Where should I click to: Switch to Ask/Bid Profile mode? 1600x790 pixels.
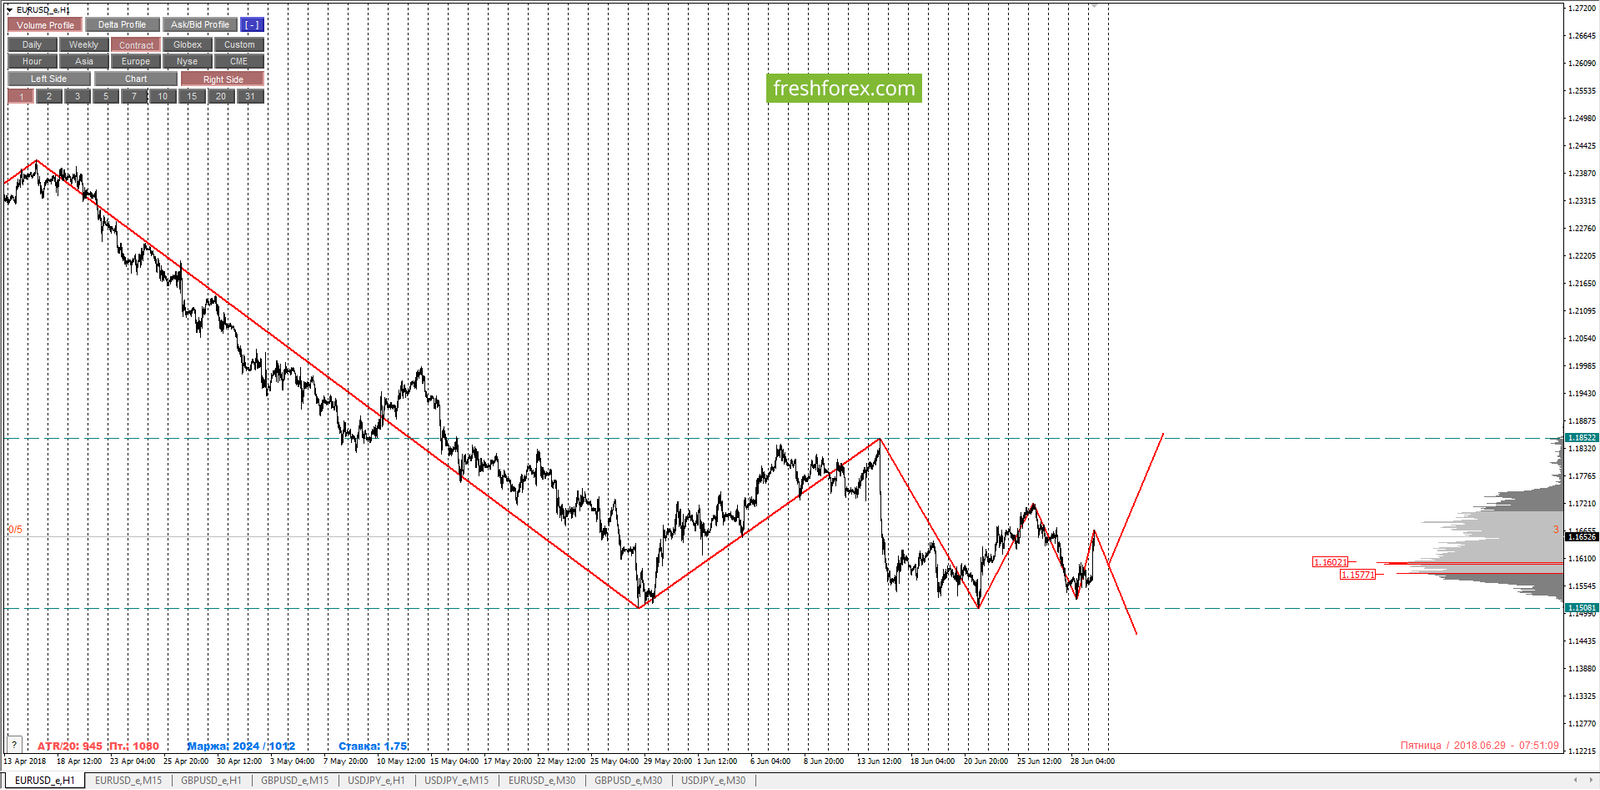200,25
